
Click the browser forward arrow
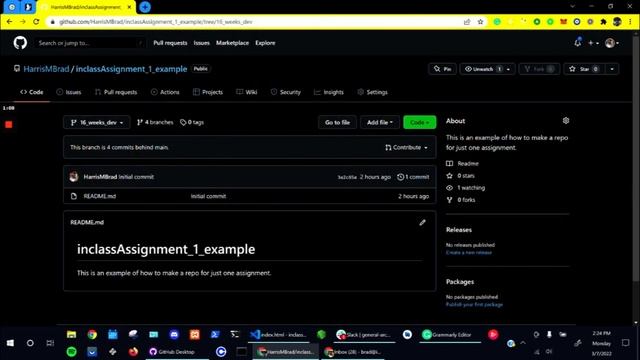click(23, 22)
